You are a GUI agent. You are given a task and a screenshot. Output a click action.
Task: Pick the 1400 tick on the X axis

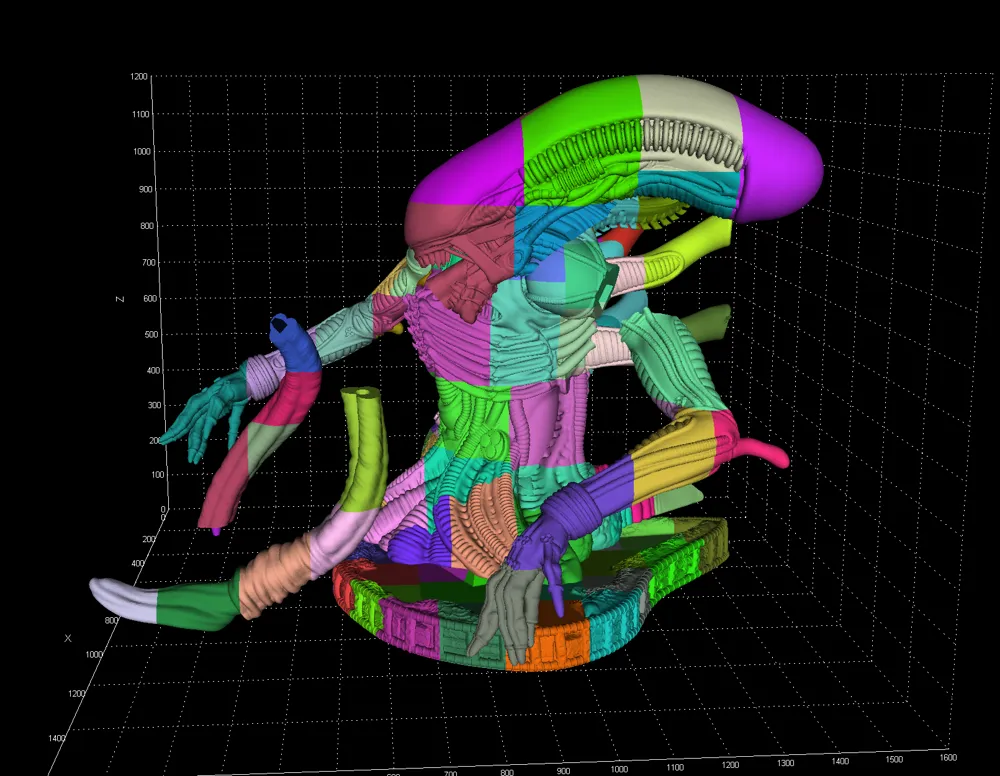pos(57,738)
